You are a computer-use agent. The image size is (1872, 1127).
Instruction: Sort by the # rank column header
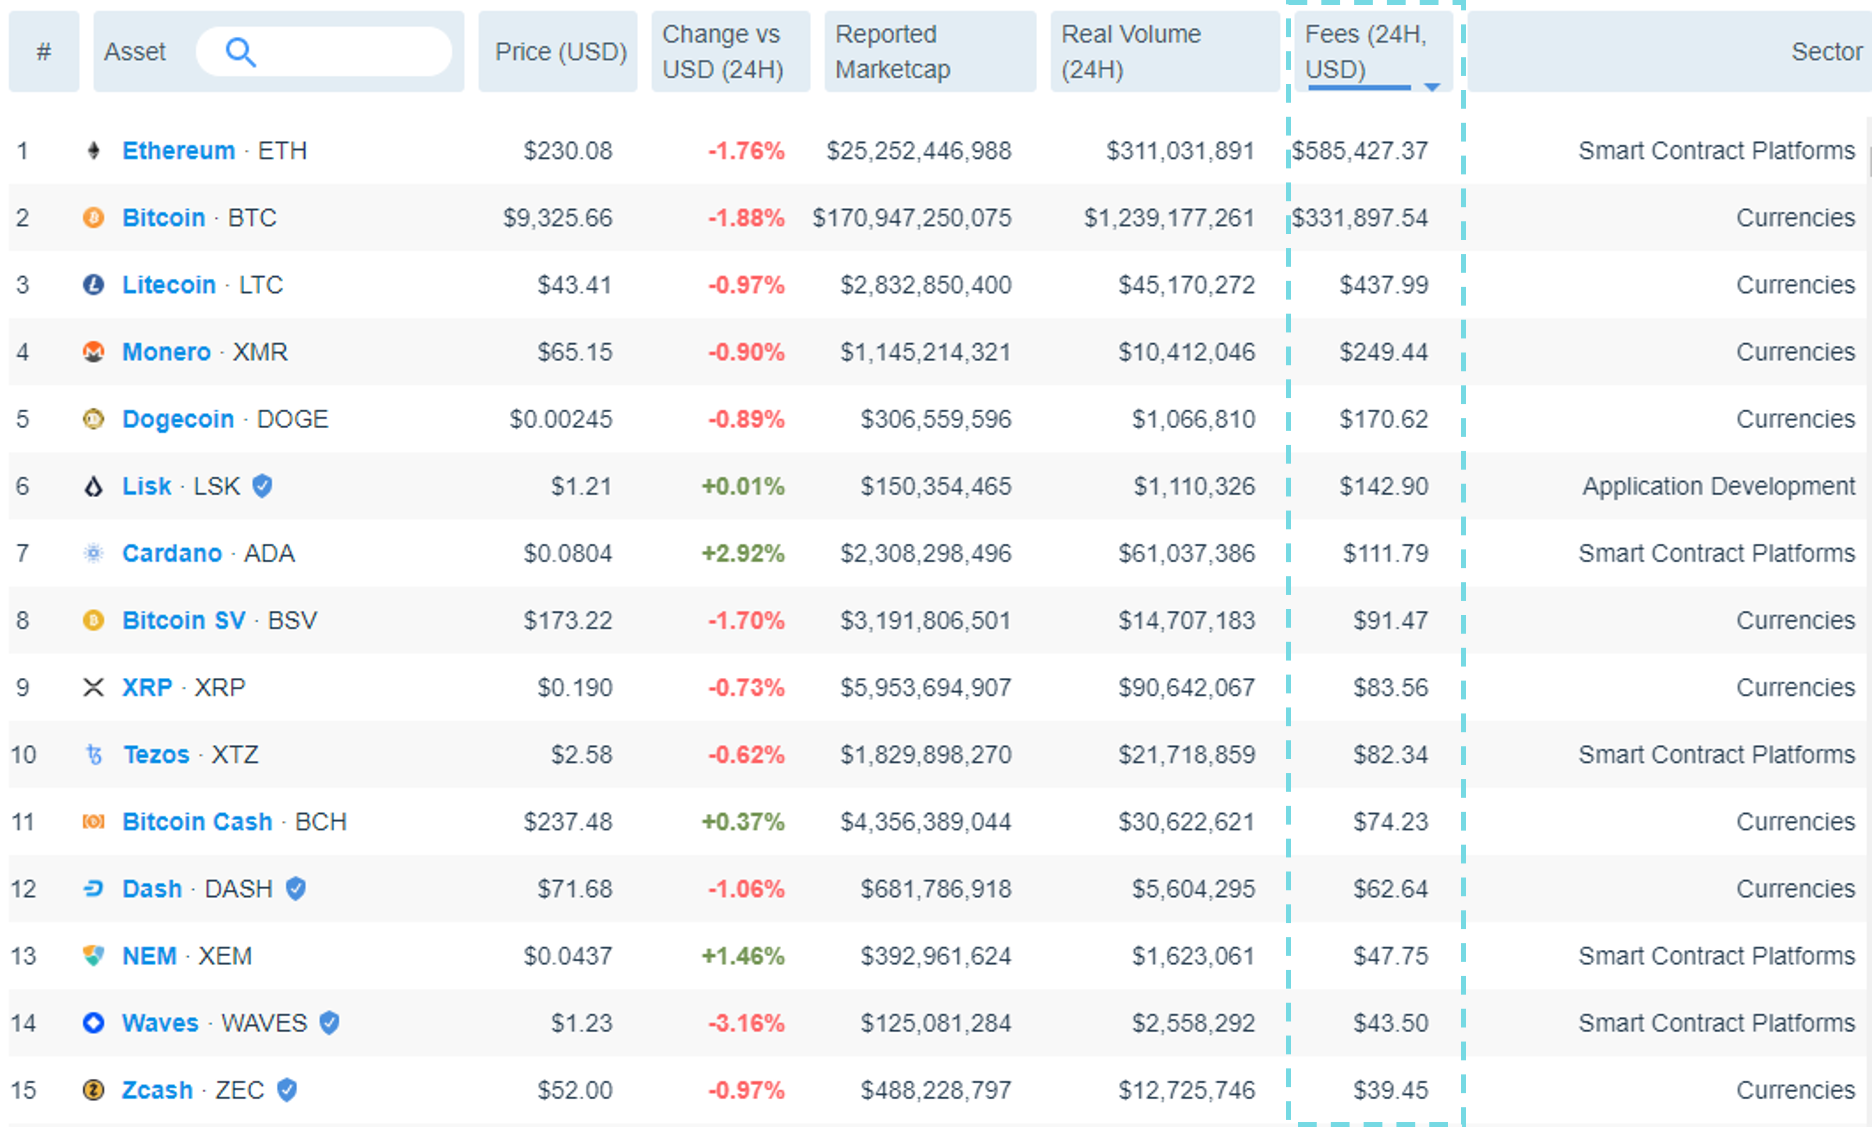44,52
